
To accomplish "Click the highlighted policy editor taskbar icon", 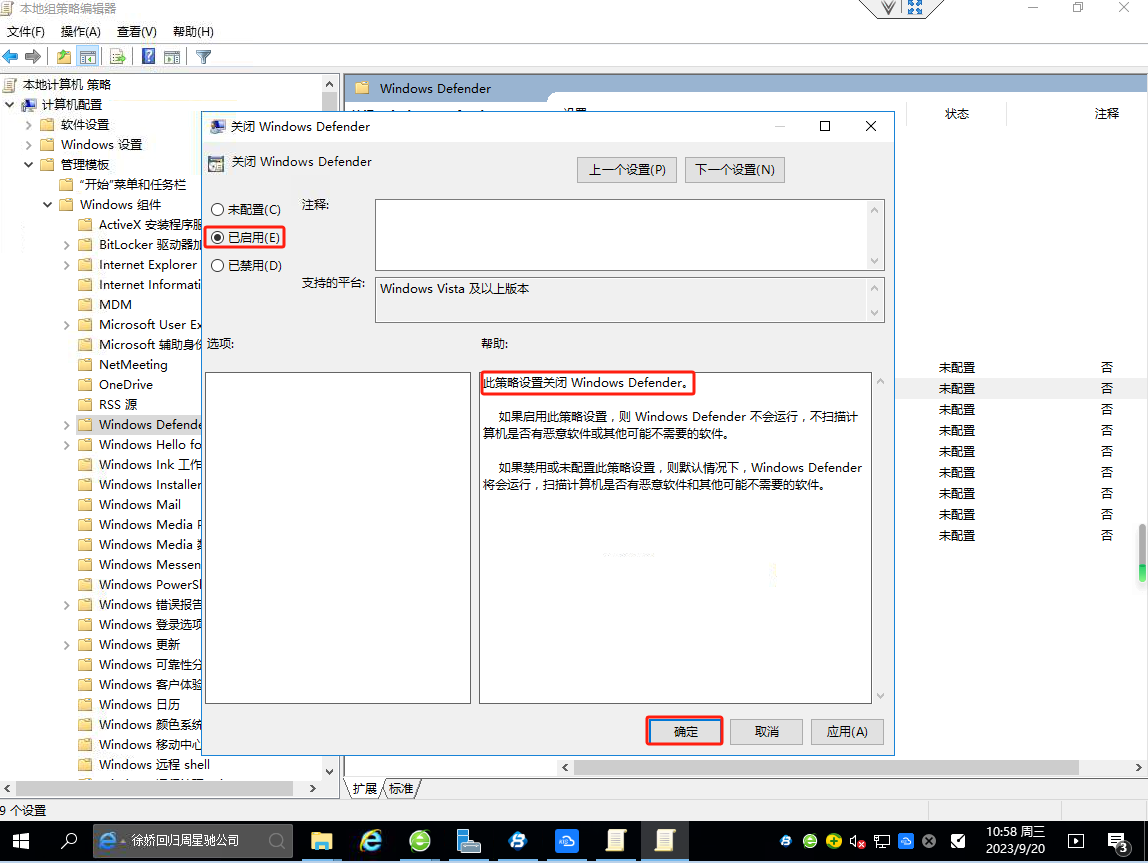I will (665, 841).
